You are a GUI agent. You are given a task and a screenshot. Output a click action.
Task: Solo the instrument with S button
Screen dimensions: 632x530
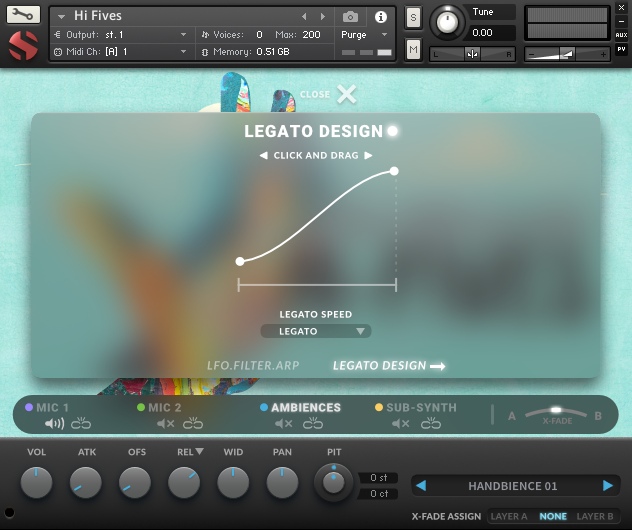coord(413,18)
